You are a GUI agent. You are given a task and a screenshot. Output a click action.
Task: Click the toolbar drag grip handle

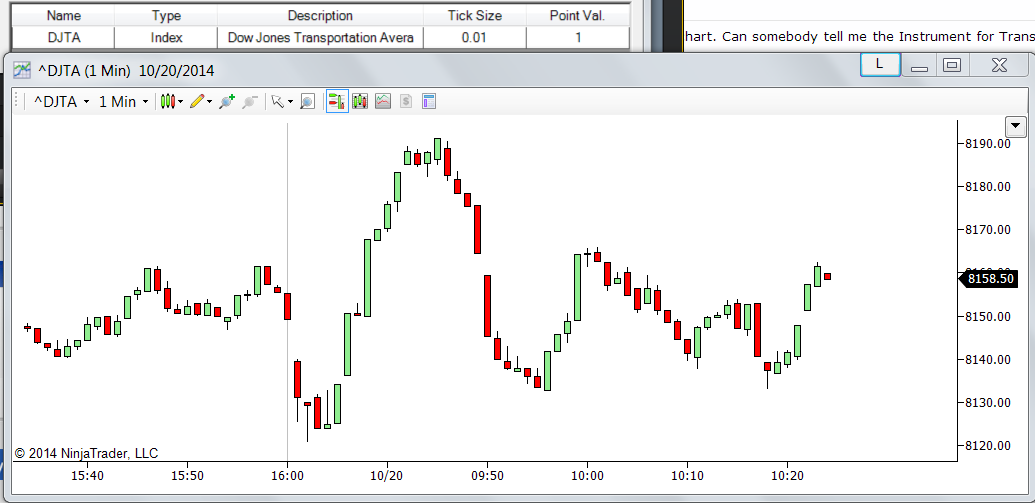(18, 102)
